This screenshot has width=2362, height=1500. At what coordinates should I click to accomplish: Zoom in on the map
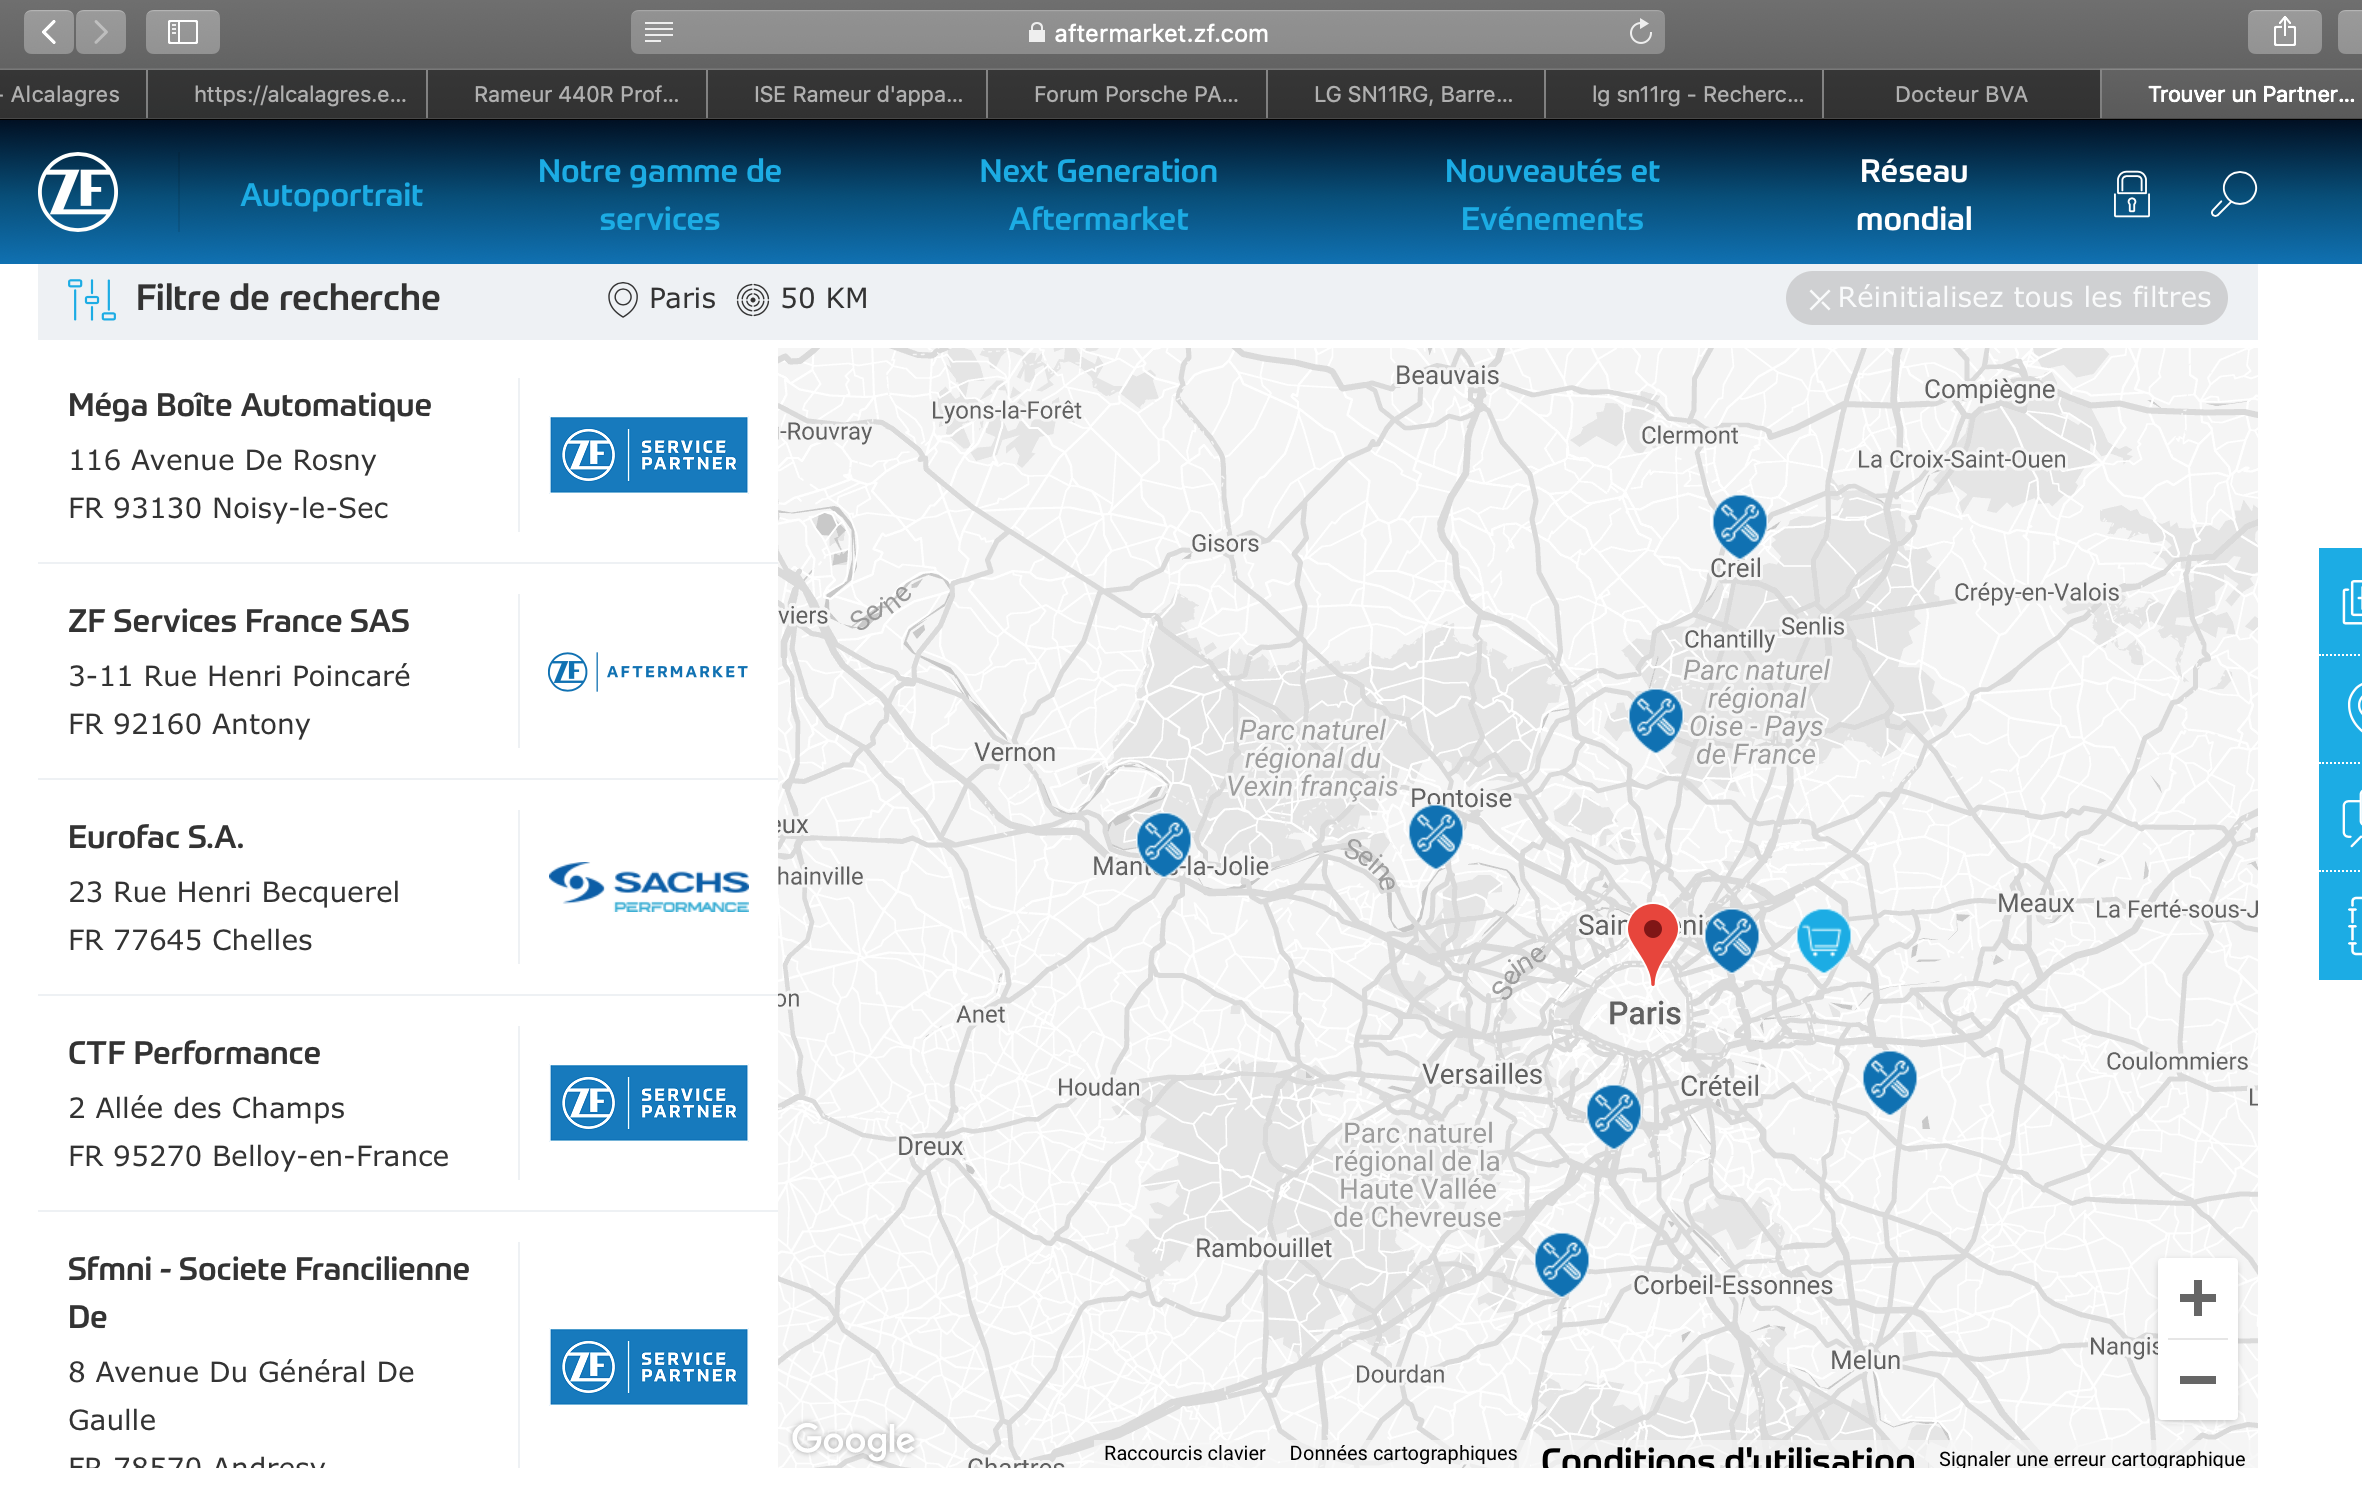tap(2197, 1298)
